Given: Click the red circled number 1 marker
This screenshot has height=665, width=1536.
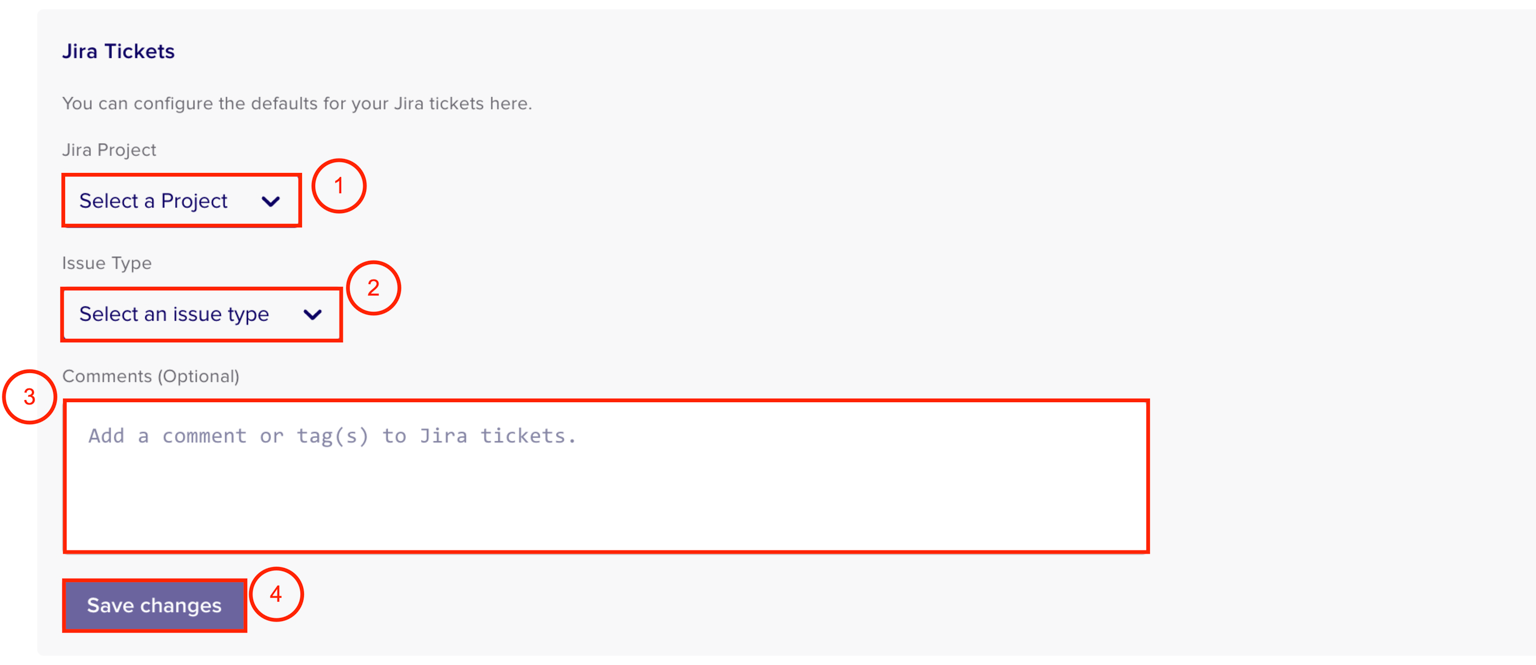Looking at the screenshot, I should point(338,186).
